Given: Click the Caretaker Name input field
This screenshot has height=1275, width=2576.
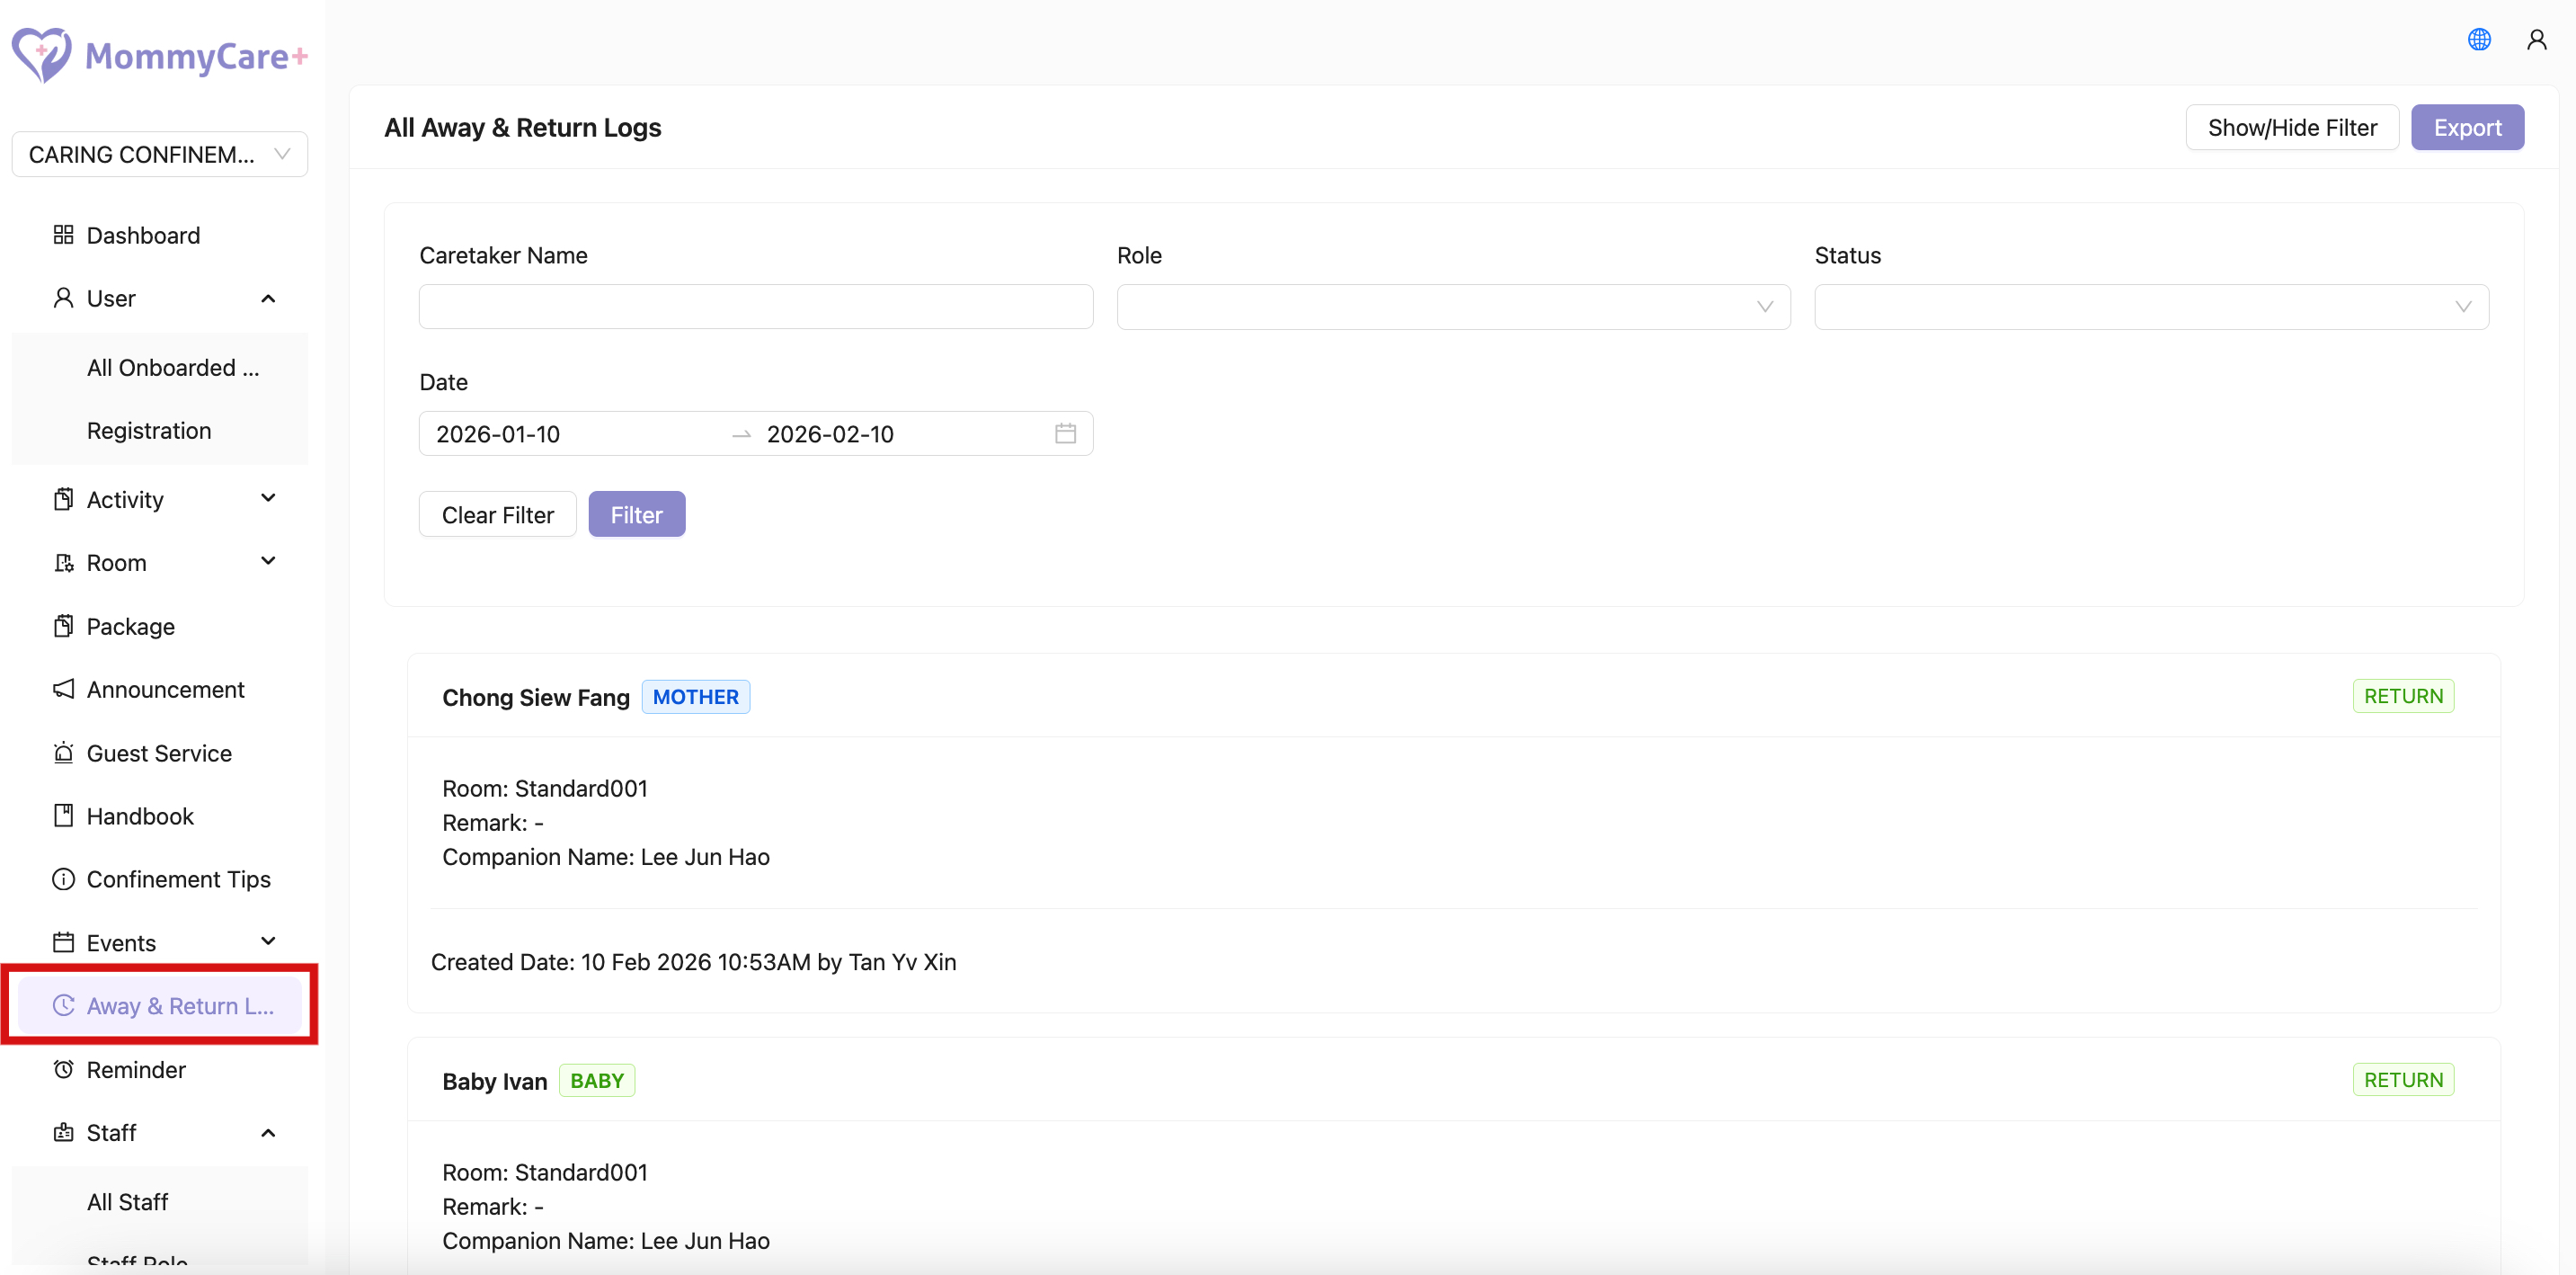Looking at the screenshot, I should coord(755,306).
